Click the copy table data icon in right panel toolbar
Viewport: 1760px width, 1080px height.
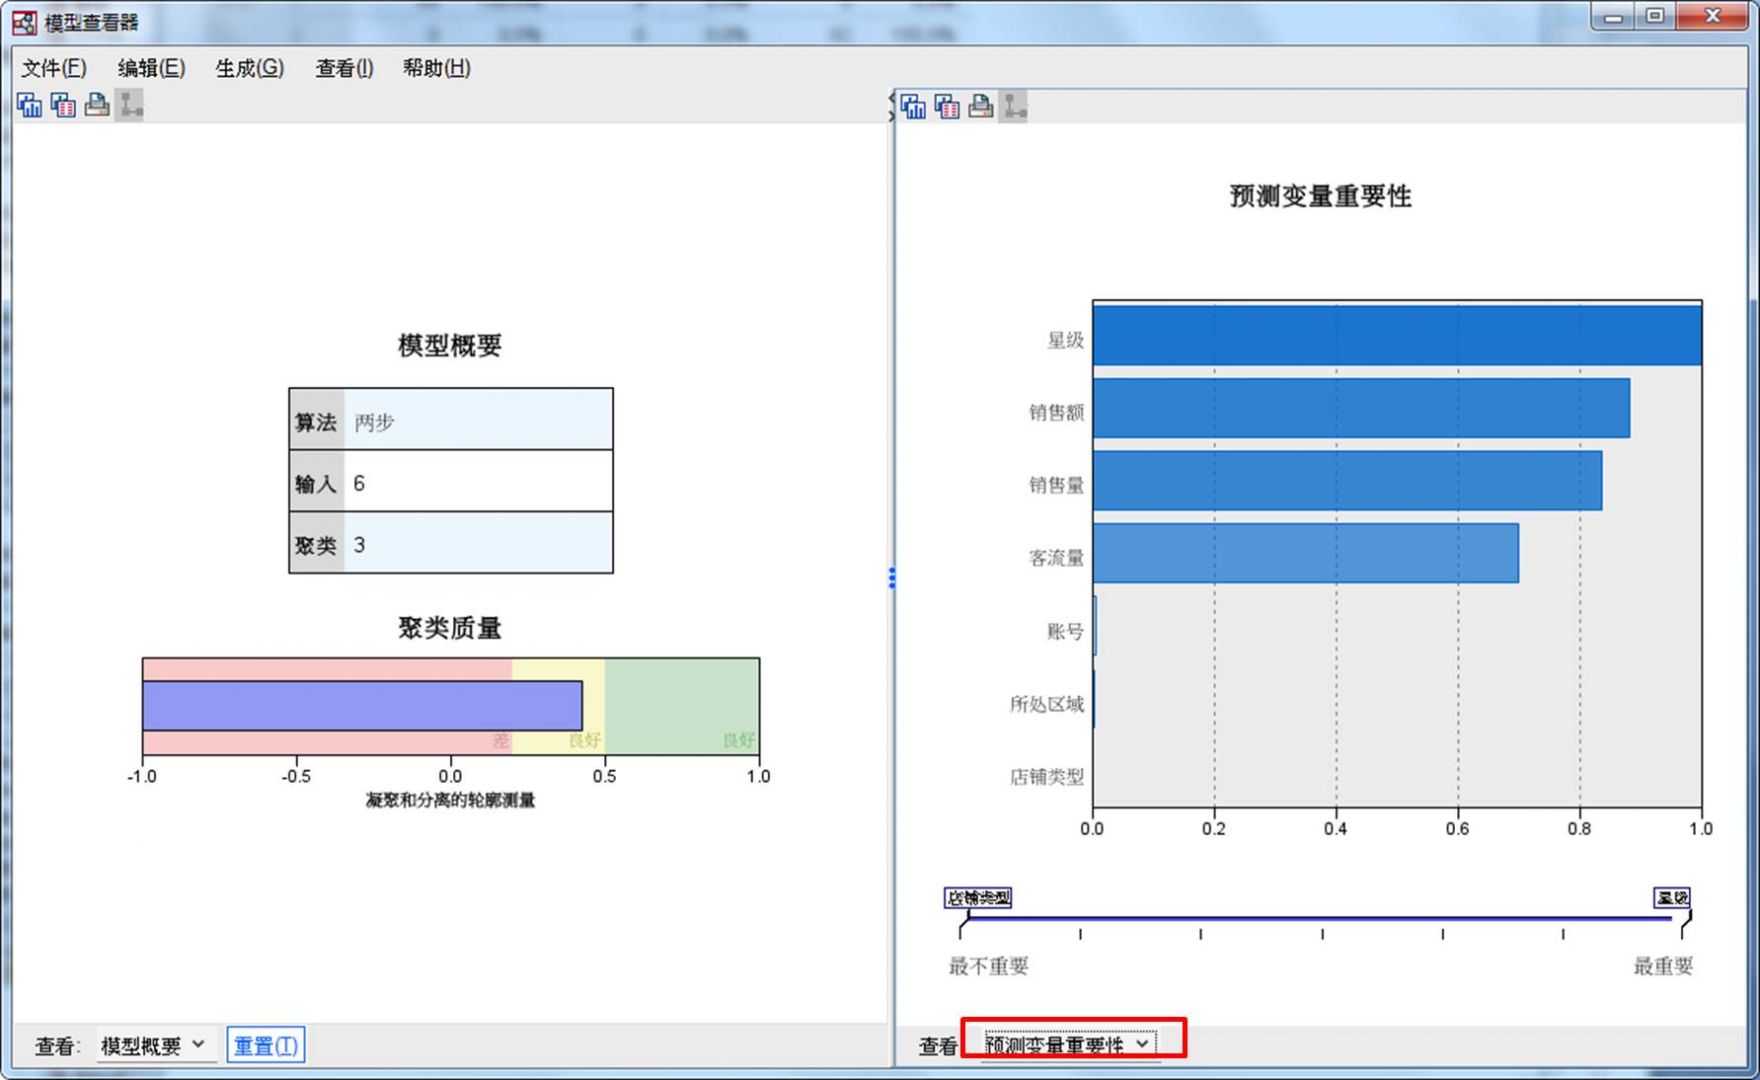(x=947, y=106)
